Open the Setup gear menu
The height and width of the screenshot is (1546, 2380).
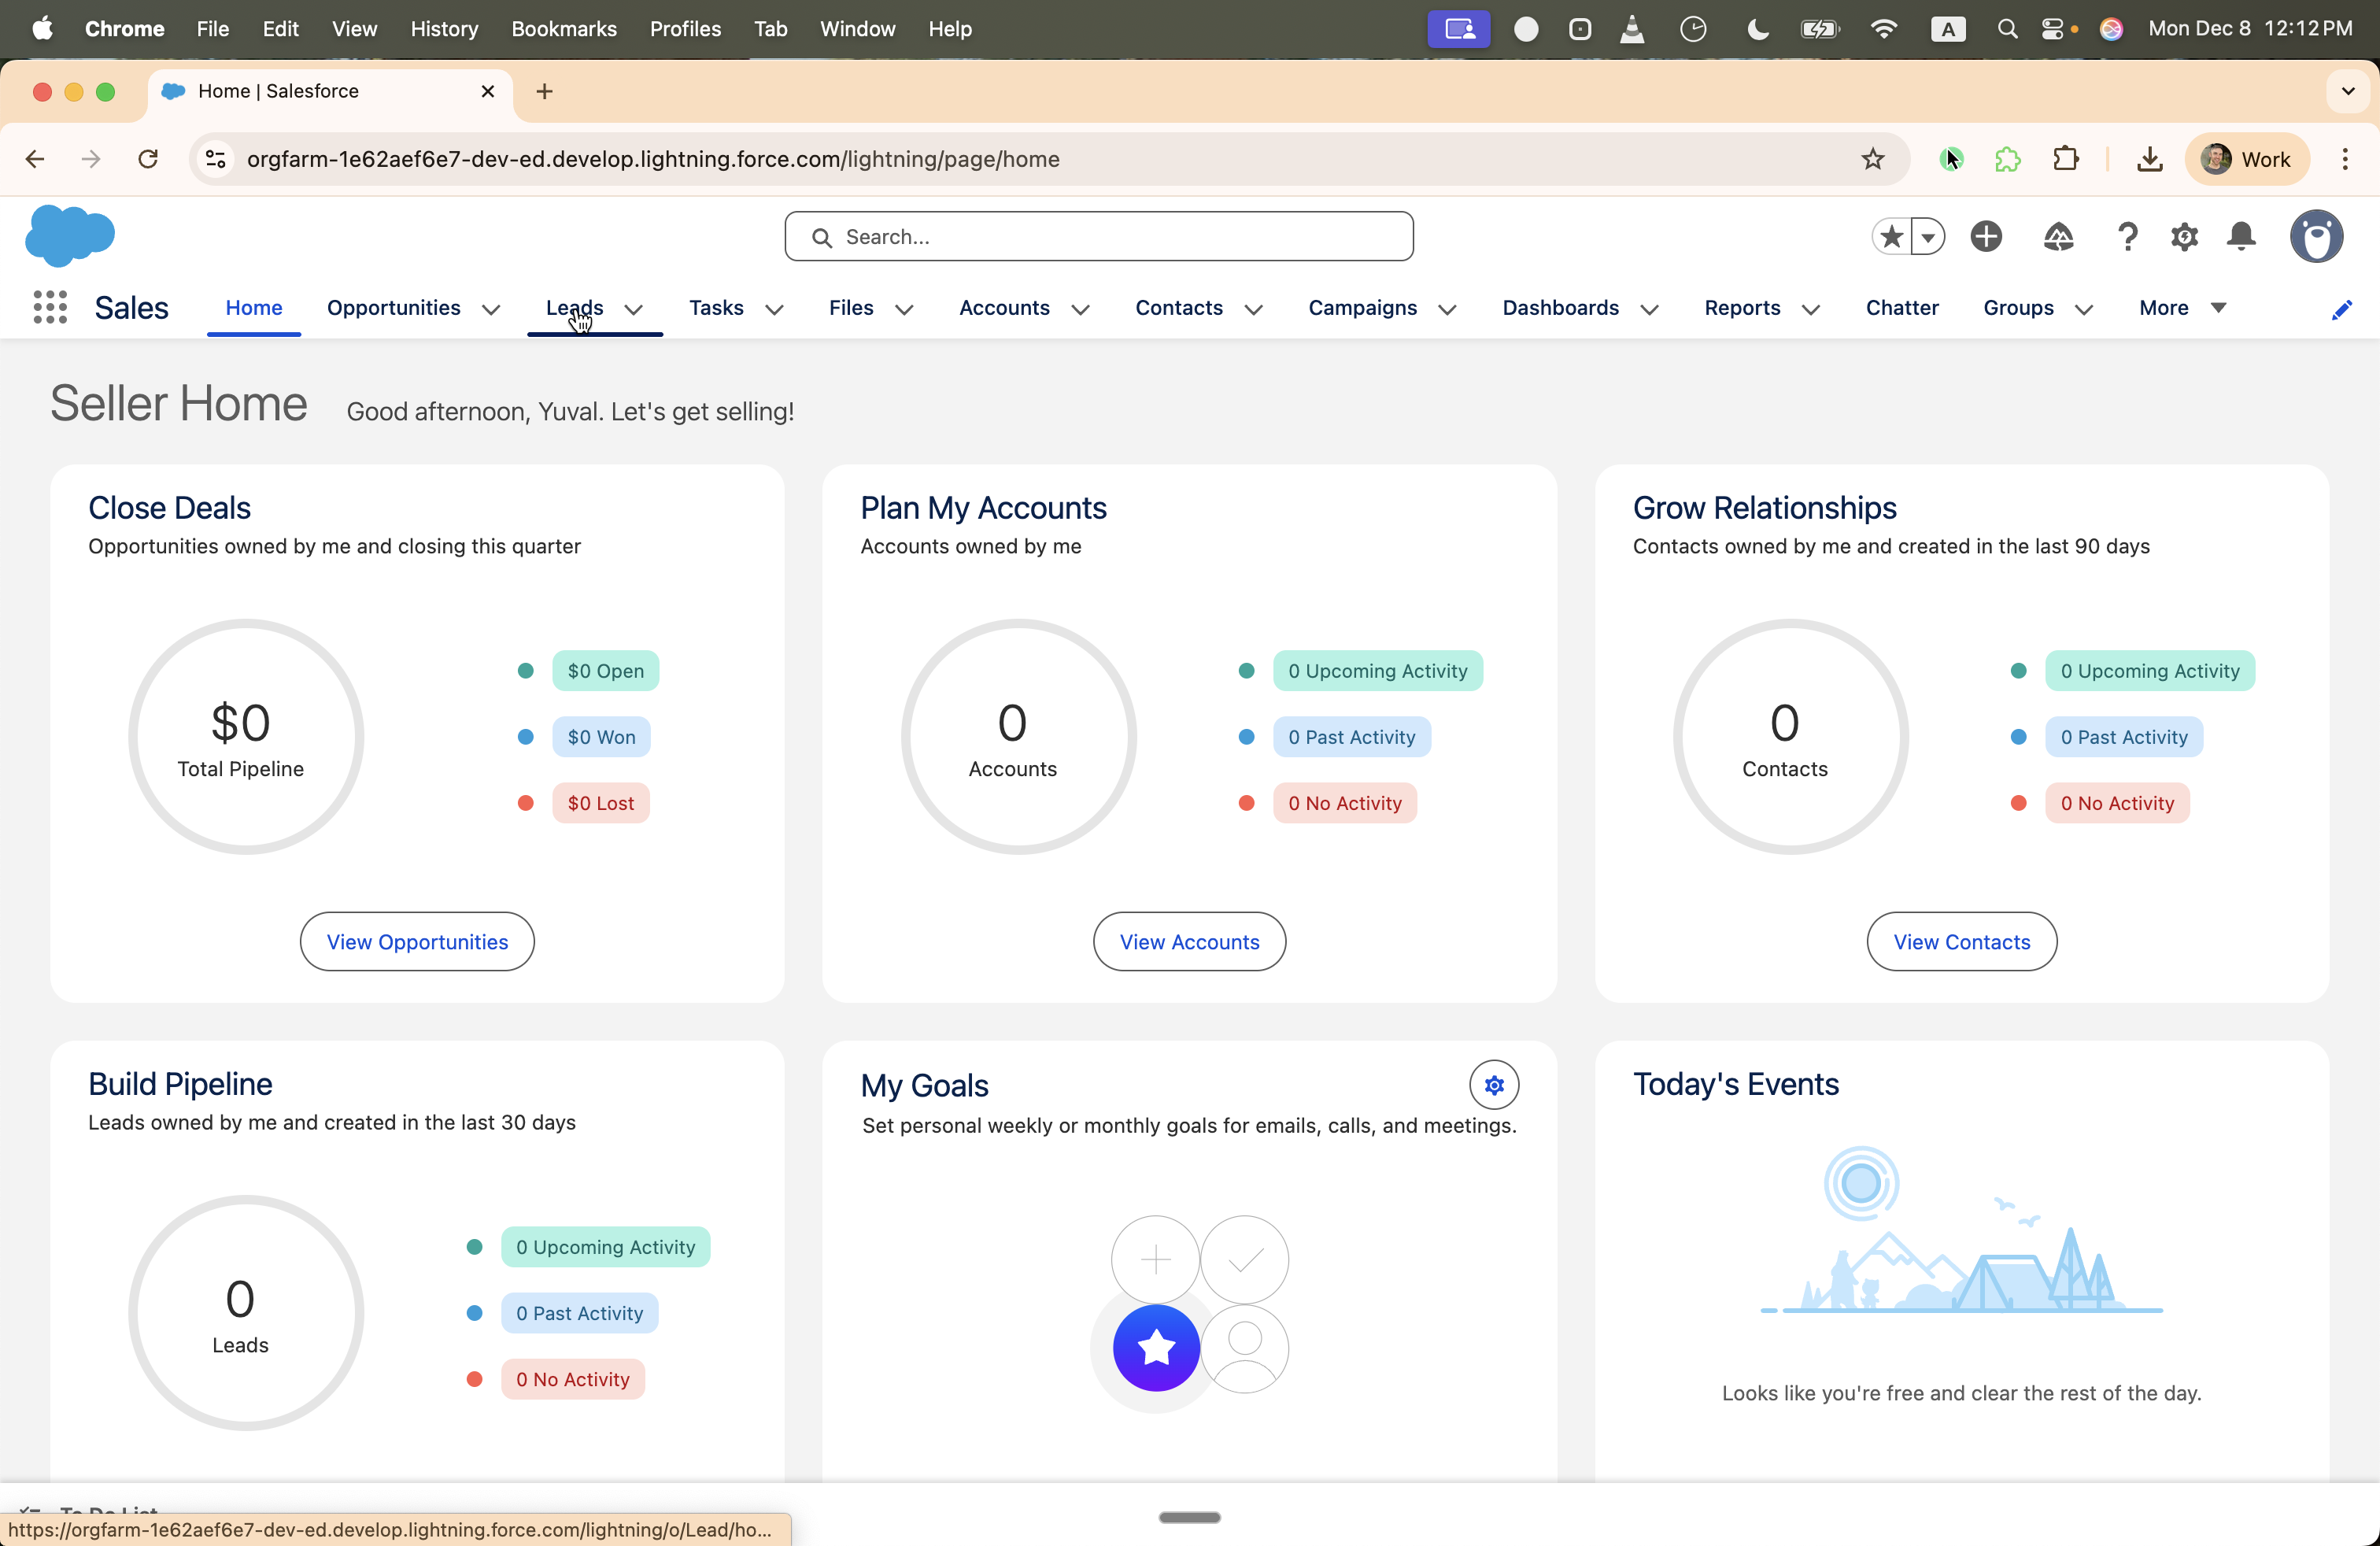[x=2184, y=237]
